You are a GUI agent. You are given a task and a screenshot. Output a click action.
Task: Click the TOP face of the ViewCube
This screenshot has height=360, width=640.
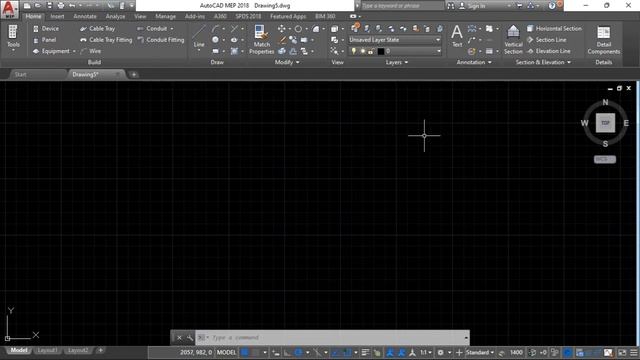(x=605, y=123)
